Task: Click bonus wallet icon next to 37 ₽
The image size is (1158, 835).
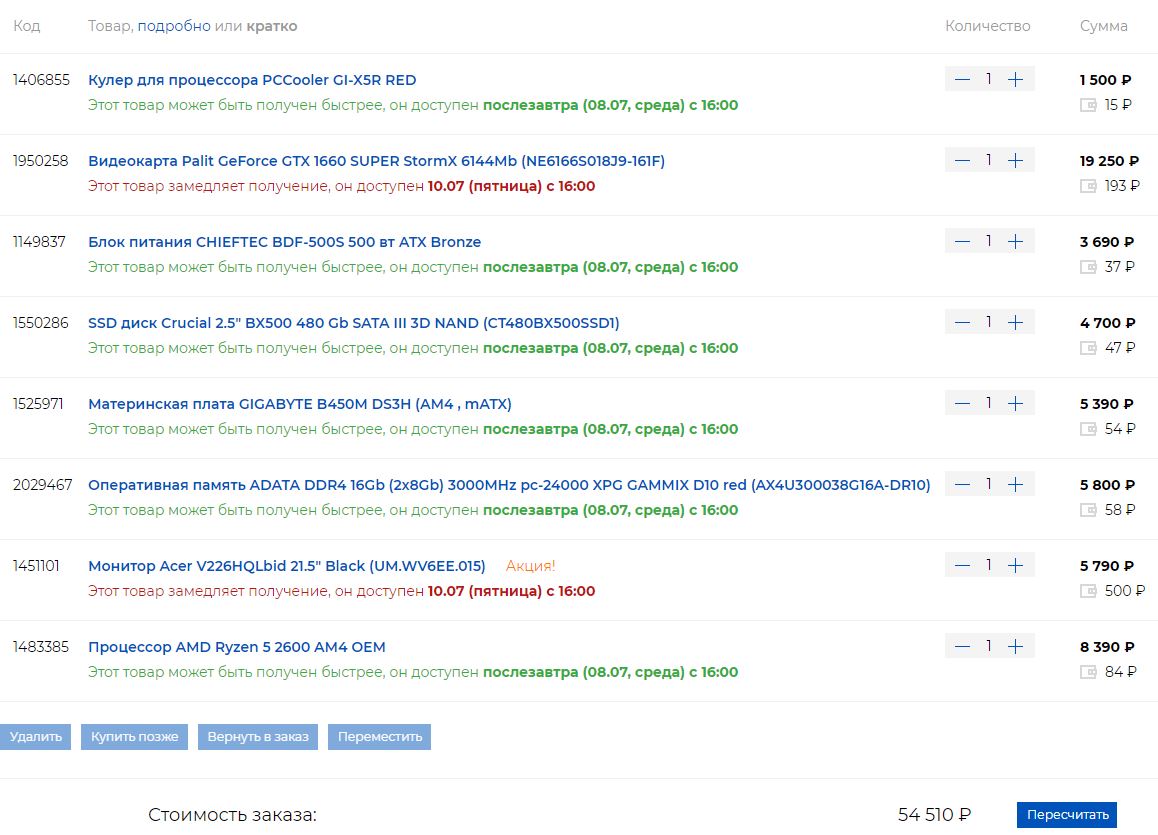Action: click(x=1088, y=267)
